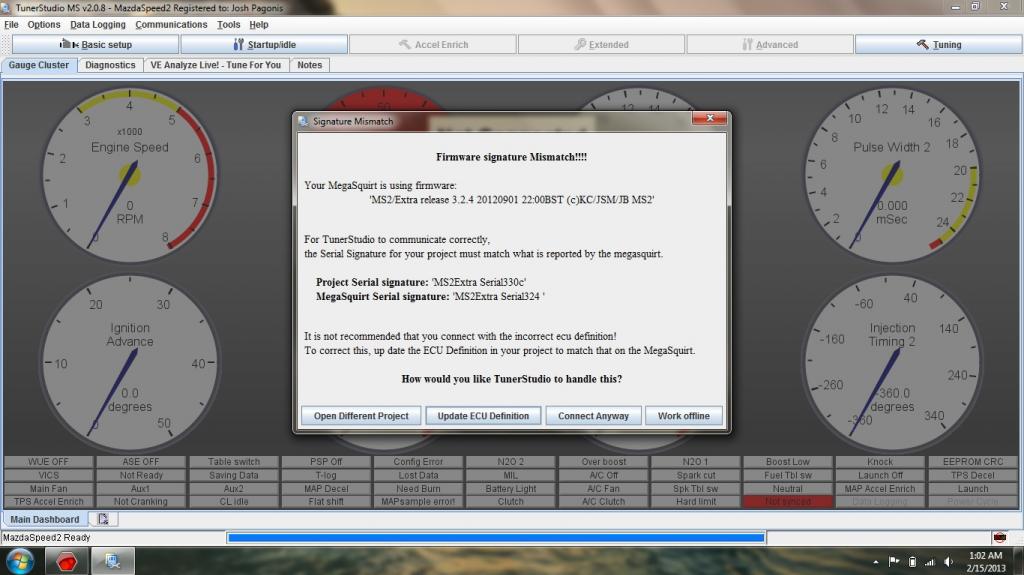Click the Action Center flag tray icon
The image size is (1024, 575).
894,562
